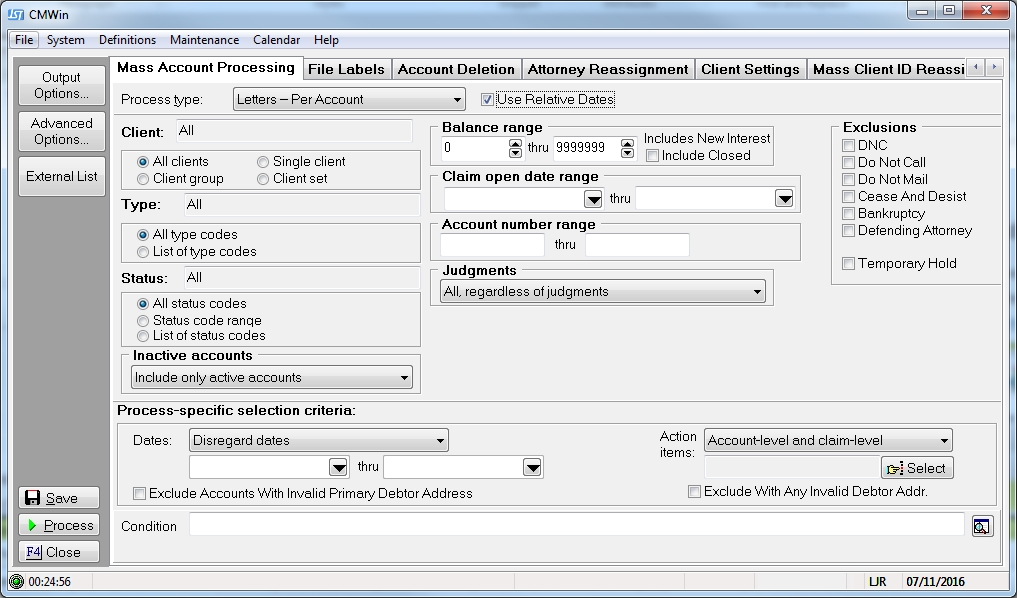Click the External List button
The height and width of the screenshot is (598, 1017).
coord(61,176)
